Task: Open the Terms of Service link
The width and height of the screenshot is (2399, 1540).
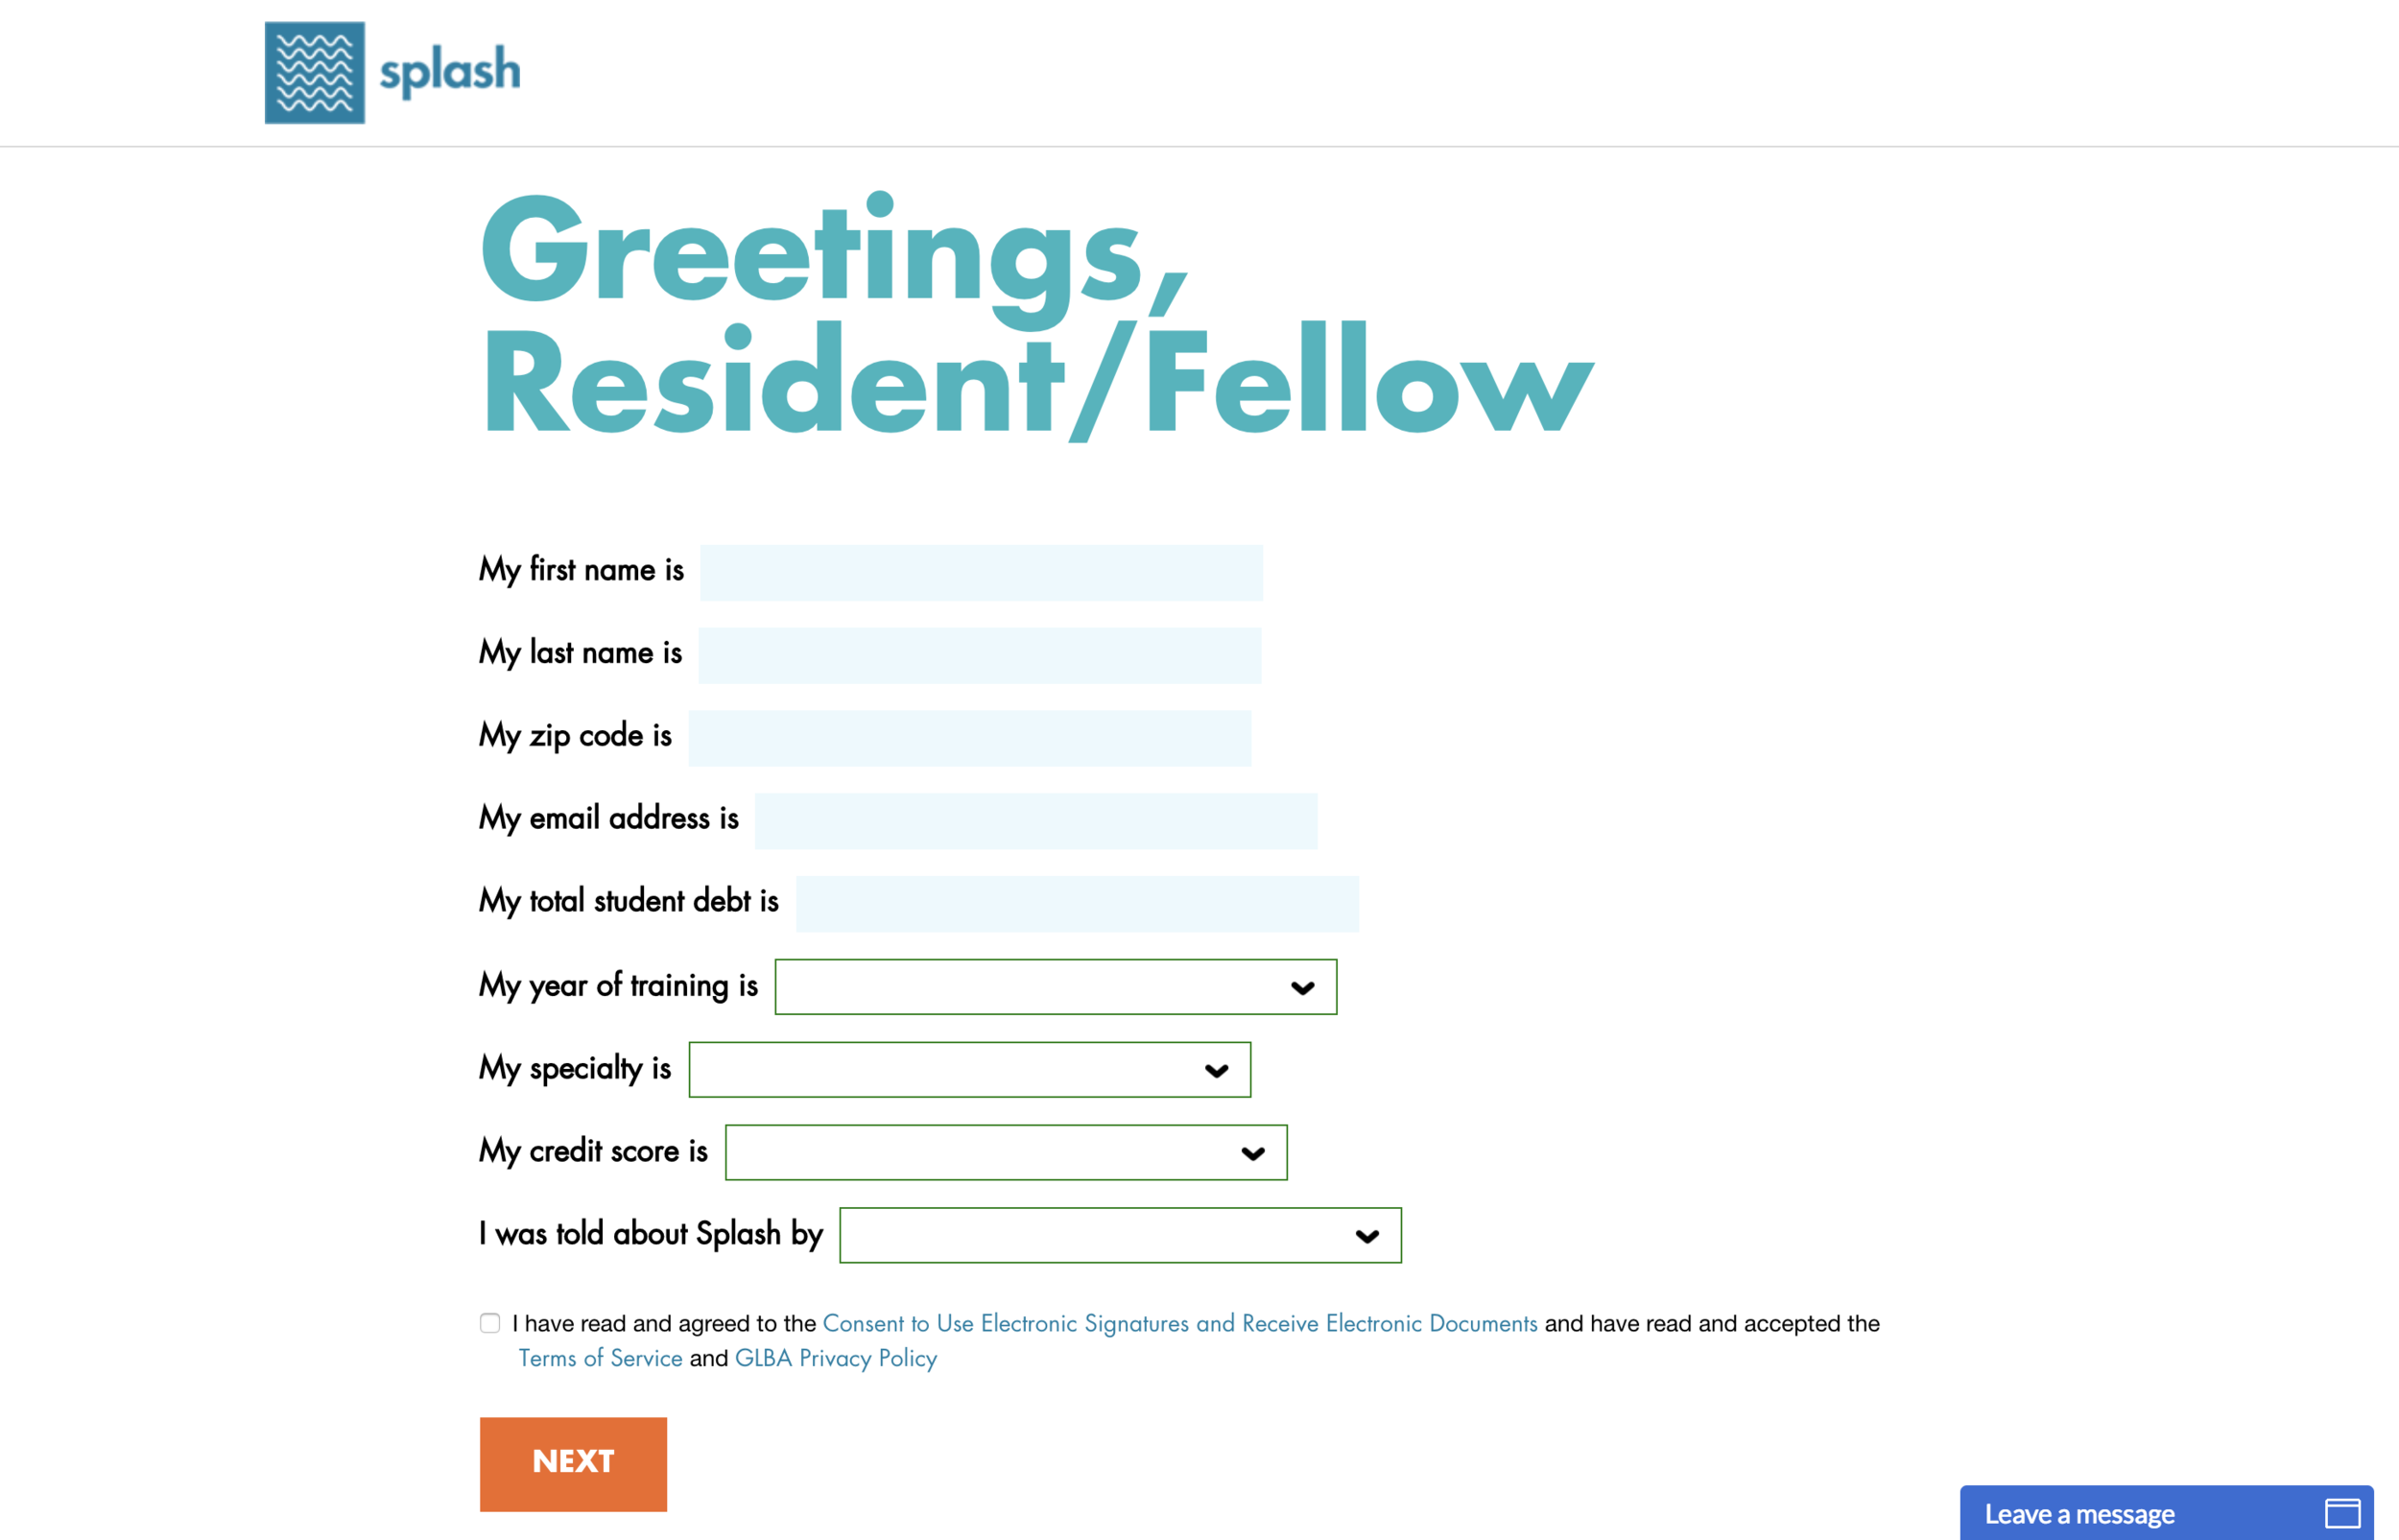Action: pyautogui.click(x=600, y=1358)
